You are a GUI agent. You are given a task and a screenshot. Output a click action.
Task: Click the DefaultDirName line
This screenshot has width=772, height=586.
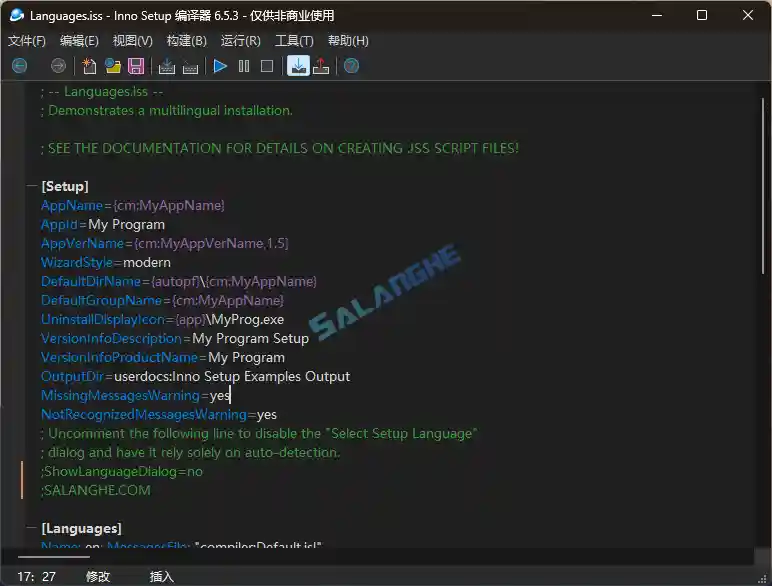tap(179, 282)
